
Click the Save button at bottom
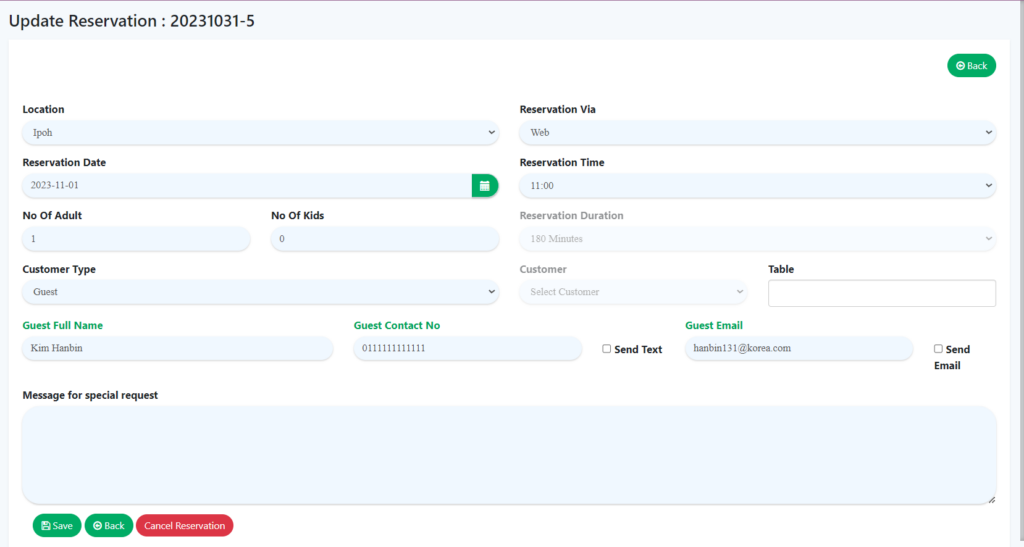point(57,526)
